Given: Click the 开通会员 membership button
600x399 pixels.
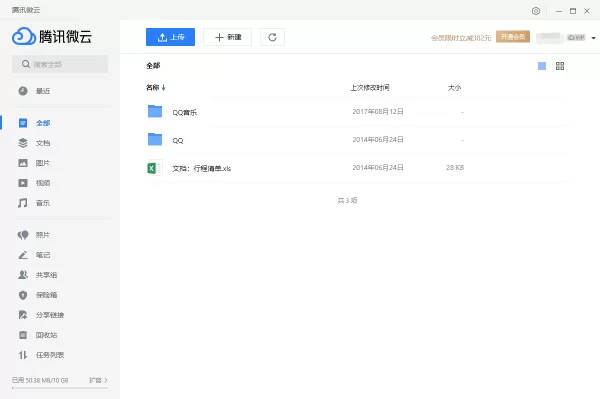Looking at the screenshot, I should (x=513, y=37).
